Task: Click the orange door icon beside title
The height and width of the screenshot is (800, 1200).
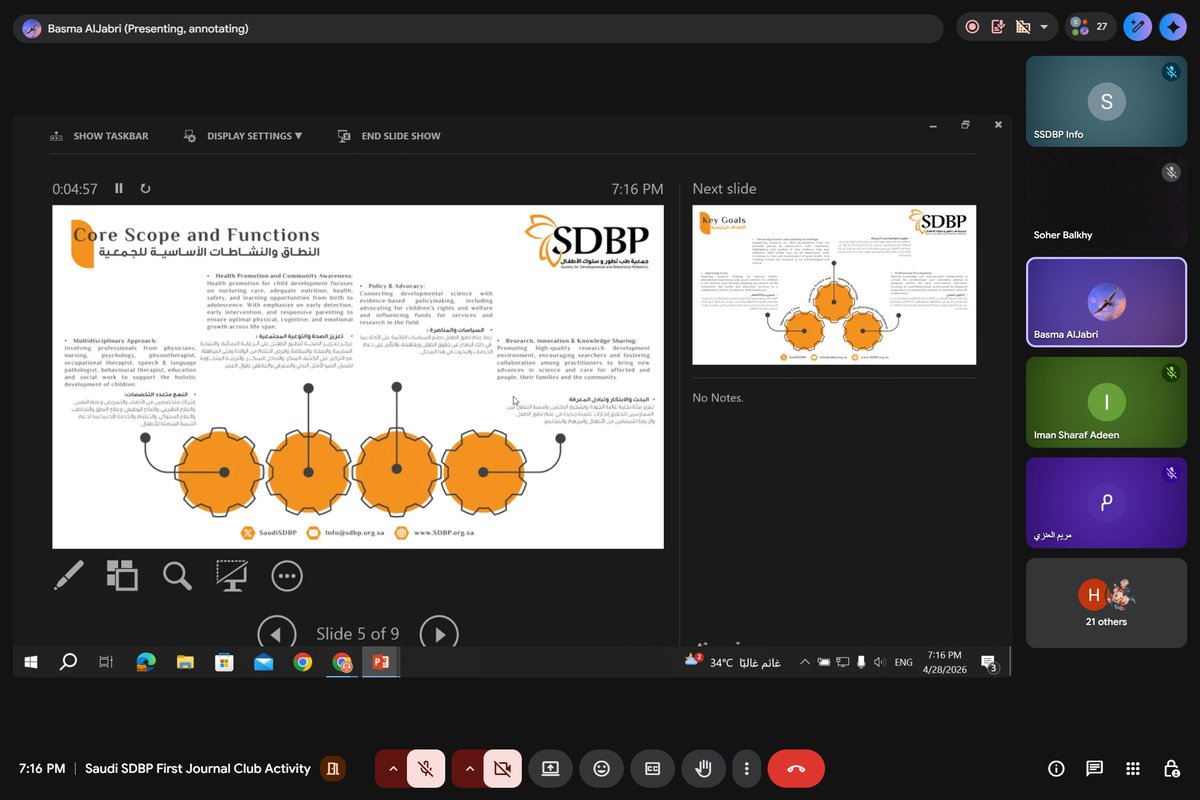Action: tap(334, 768)
